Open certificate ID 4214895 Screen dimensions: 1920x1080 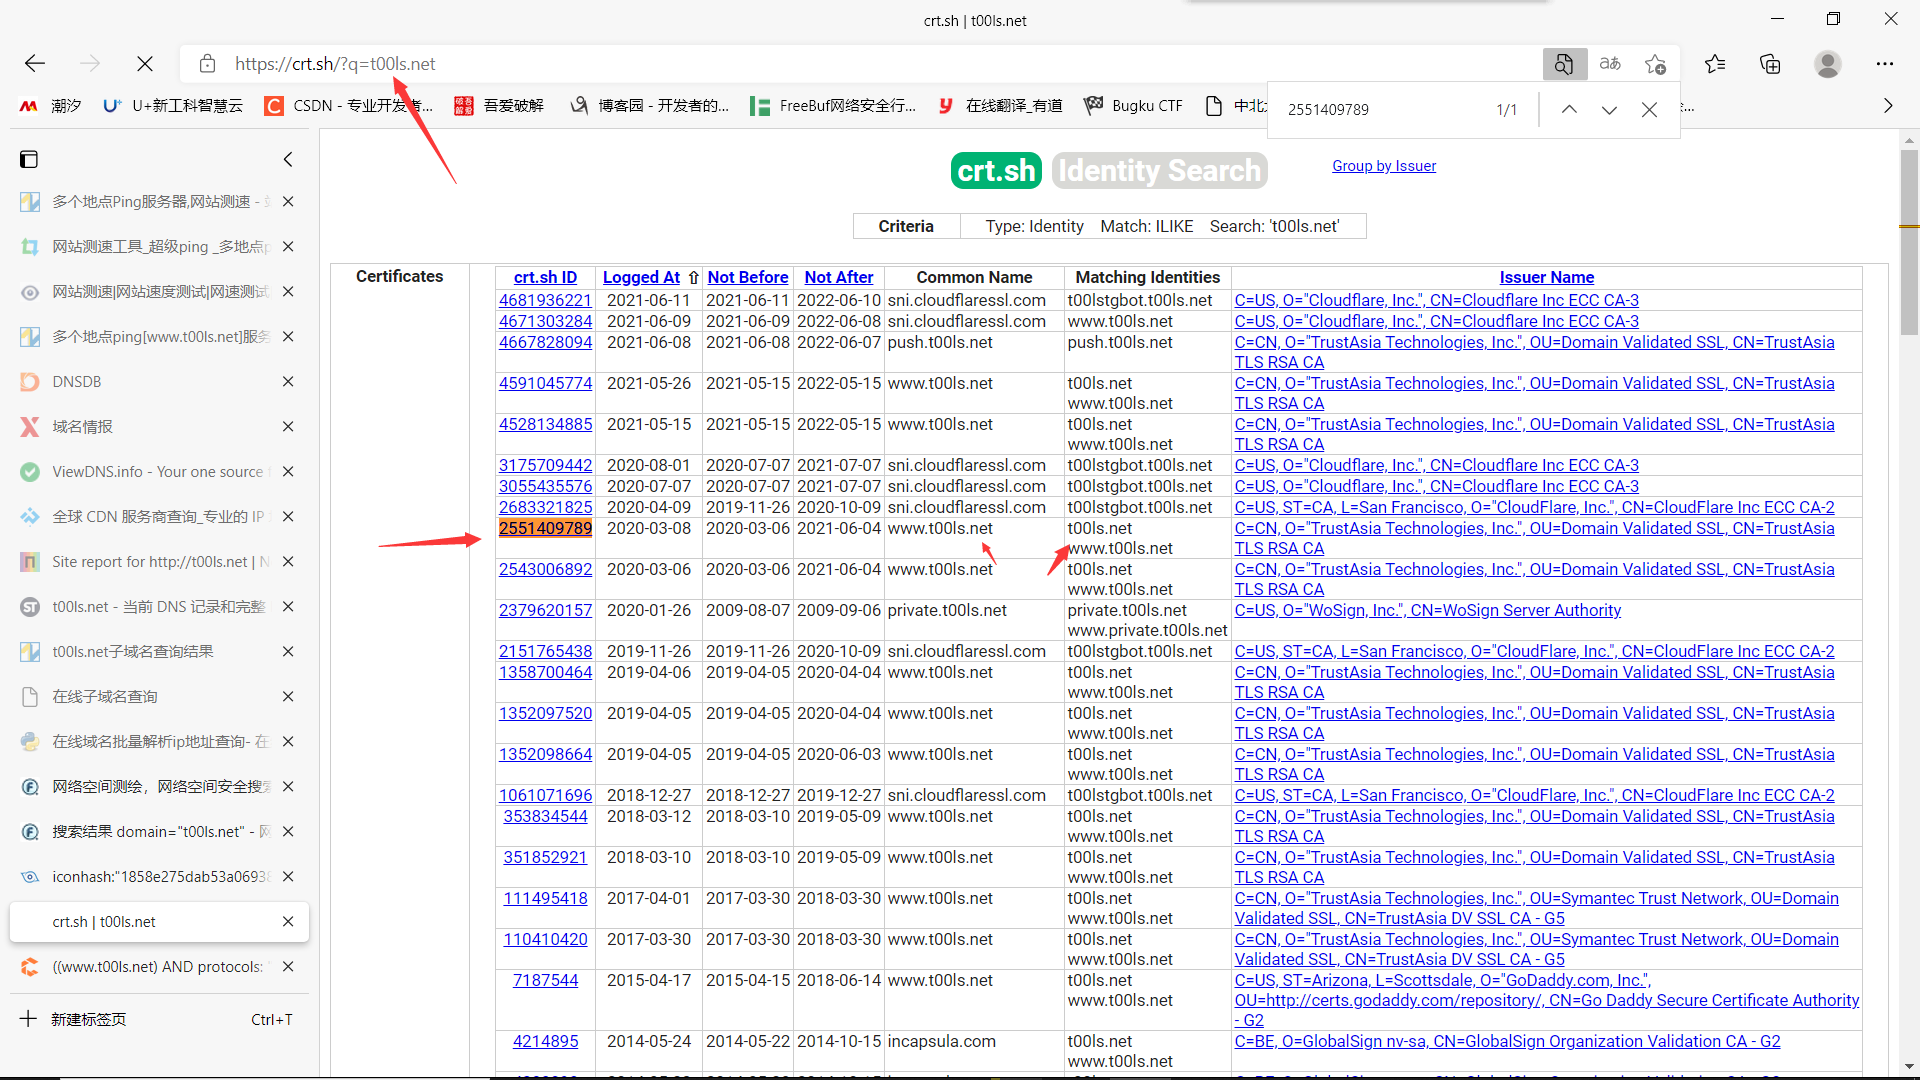click(x=545, y=1041)
